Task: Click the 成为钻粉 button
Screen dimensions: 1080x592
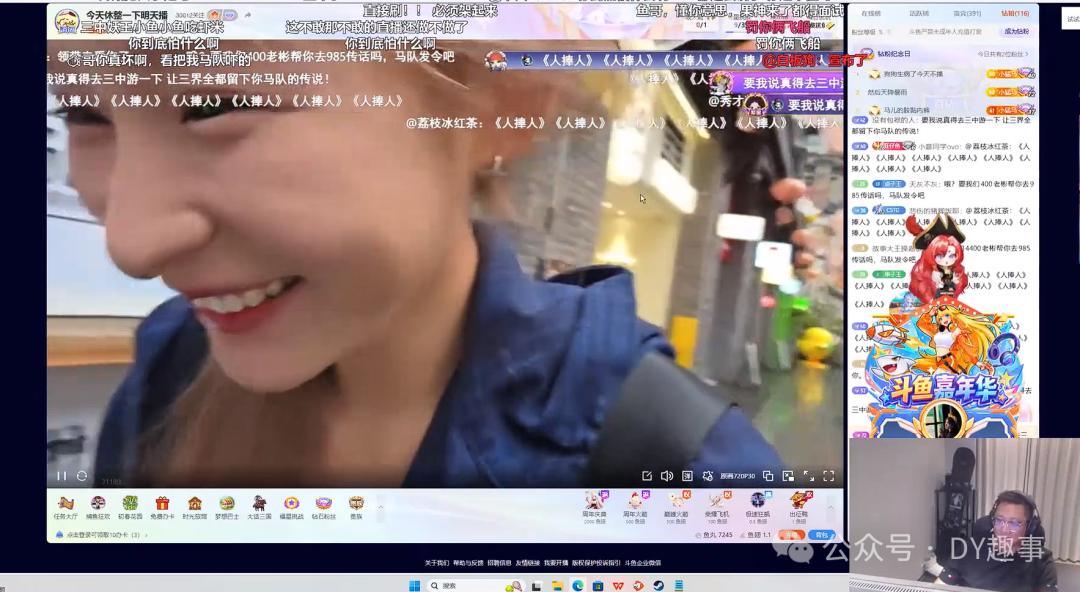Action: click(x=1017, y=32)
